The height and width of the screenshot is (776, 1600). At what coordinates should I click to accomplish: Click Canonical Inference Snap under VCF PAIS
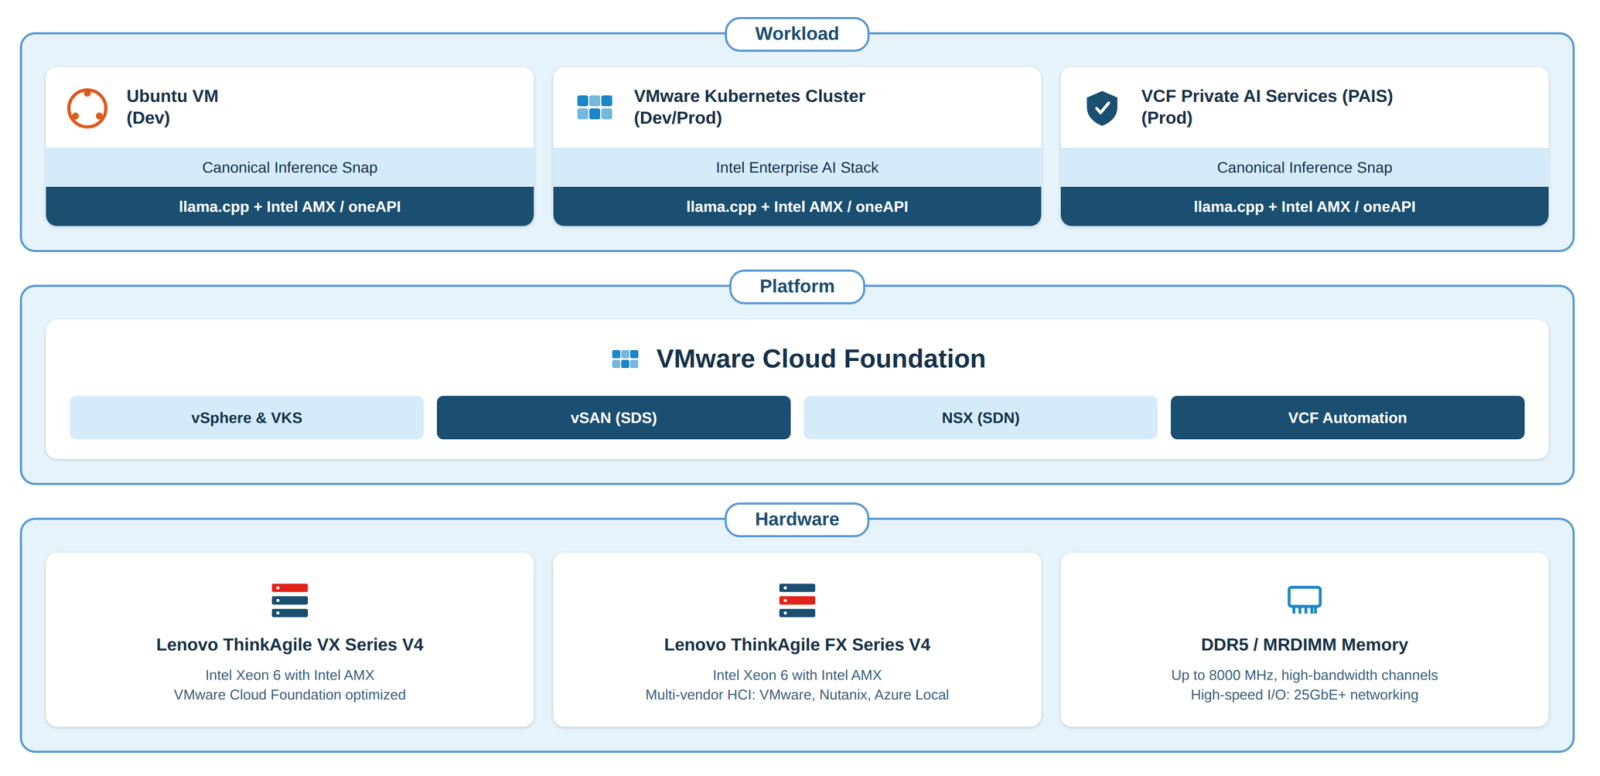click(x=1304, y=168)
